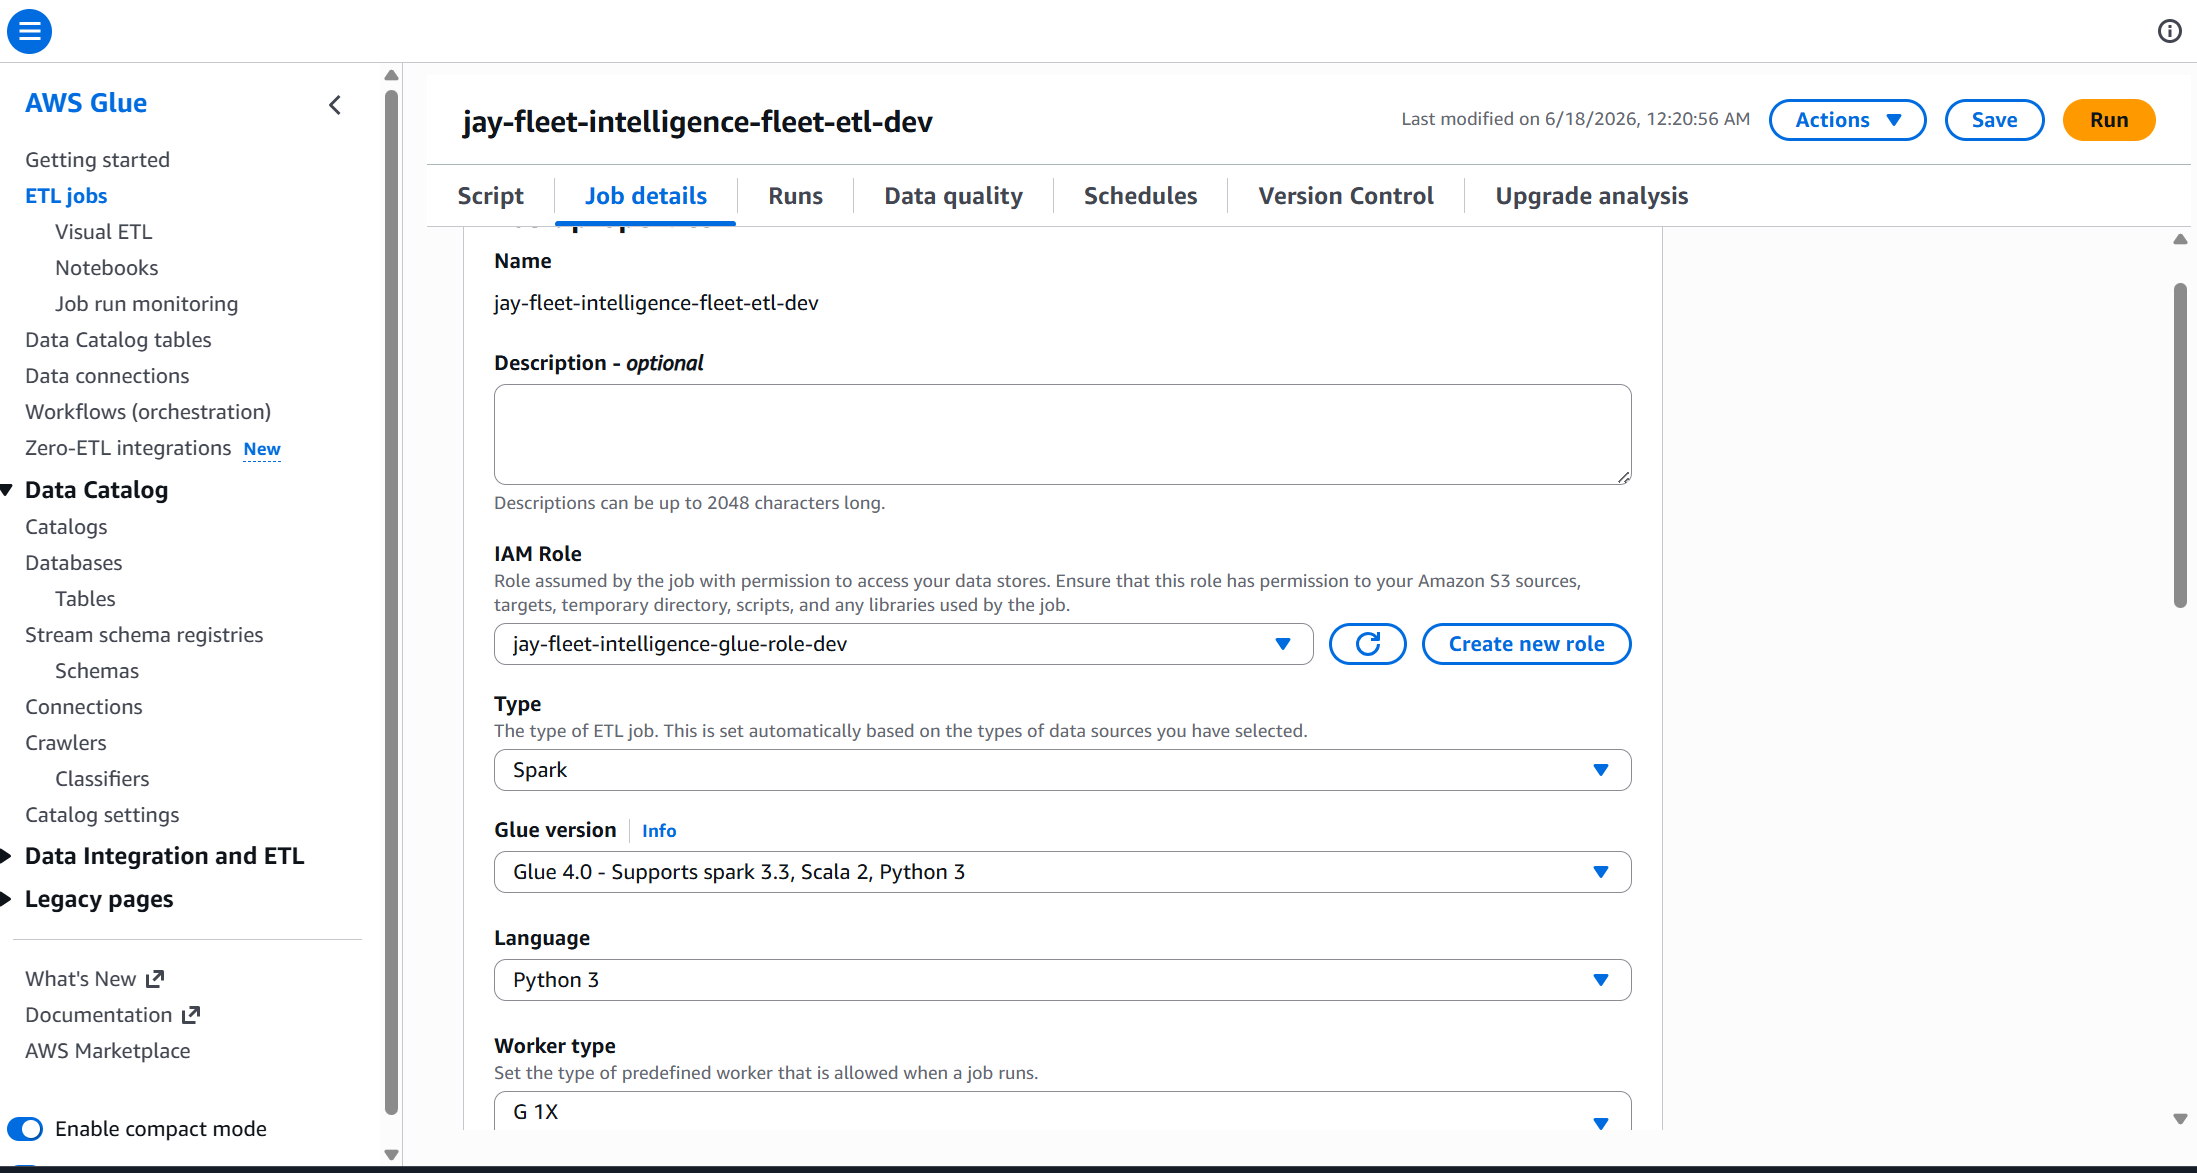
Task: Open Zero-ETL integrations page
Action: coord(128,448)
